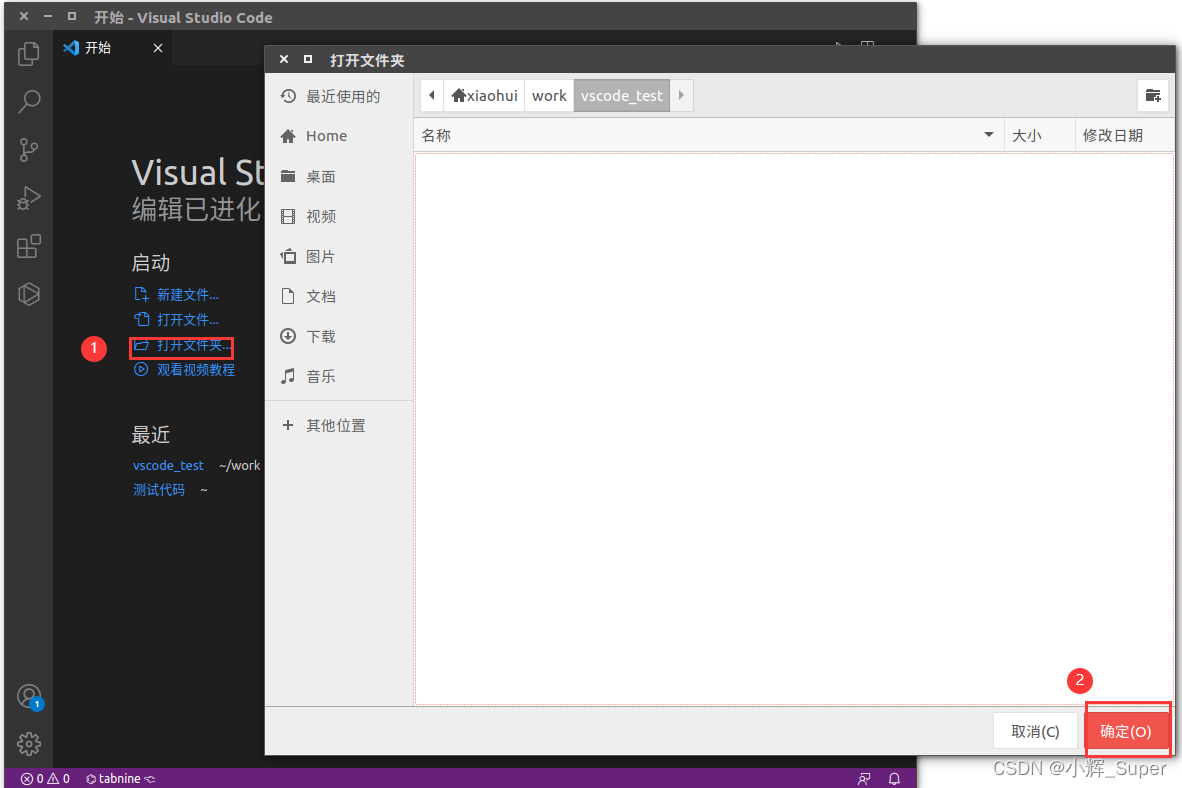Open recent vscode_test folder link
This screenshot has width=1182, height=788.
pyautogui.click(x=168, y=465)
